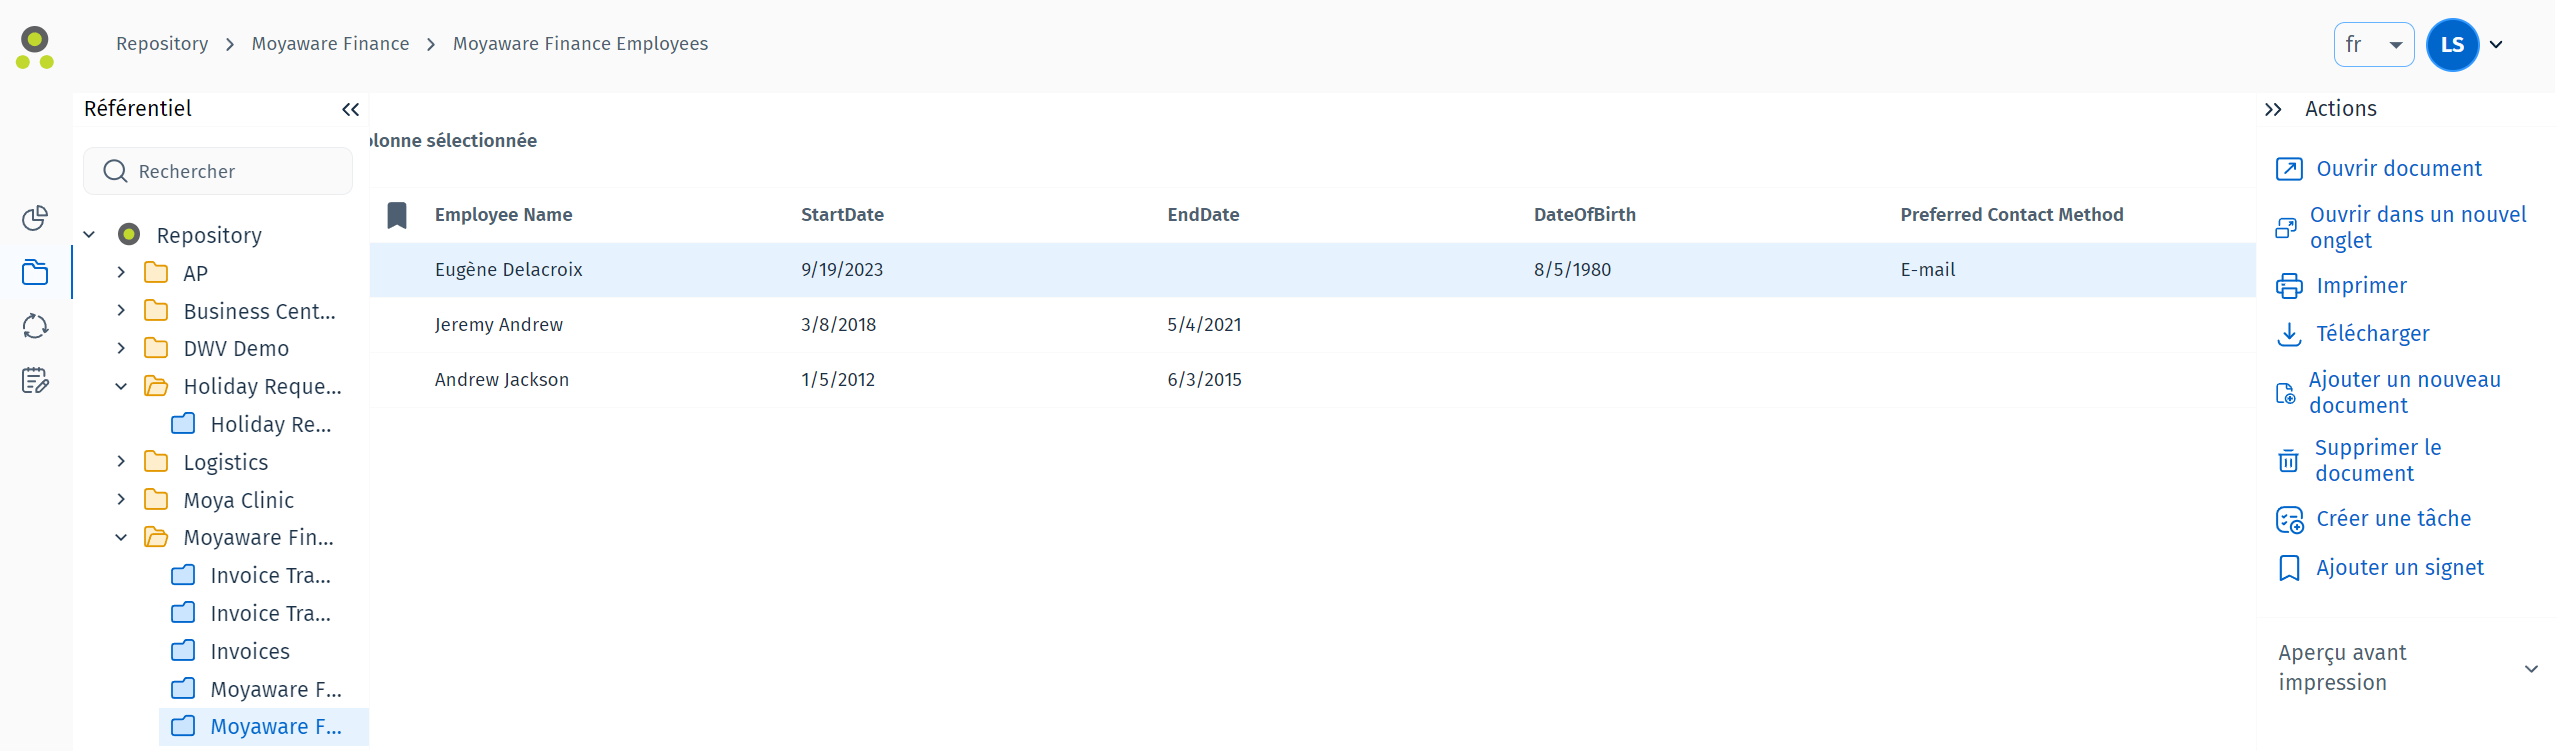
Task: Open the tasks calendar sidebar icon
Action: pyautogui.click(x=35, y=380)
